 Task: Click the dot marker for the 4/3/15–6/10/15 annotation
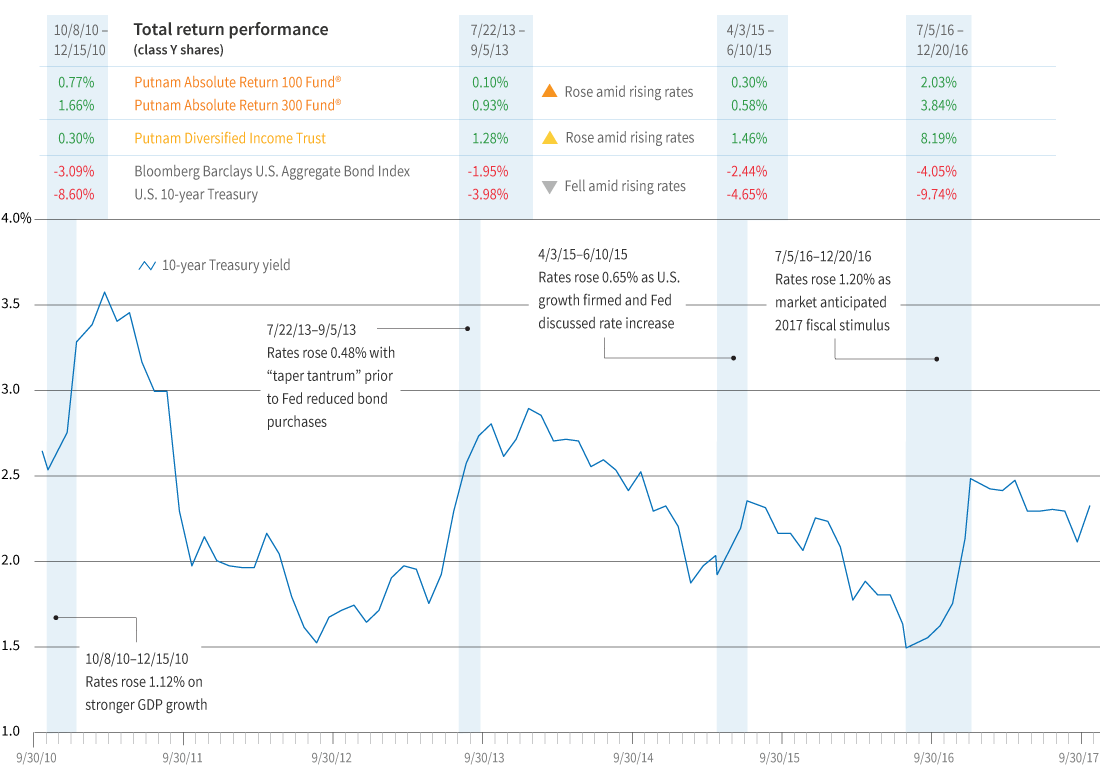pyautogui.click(x=733, y=358)
